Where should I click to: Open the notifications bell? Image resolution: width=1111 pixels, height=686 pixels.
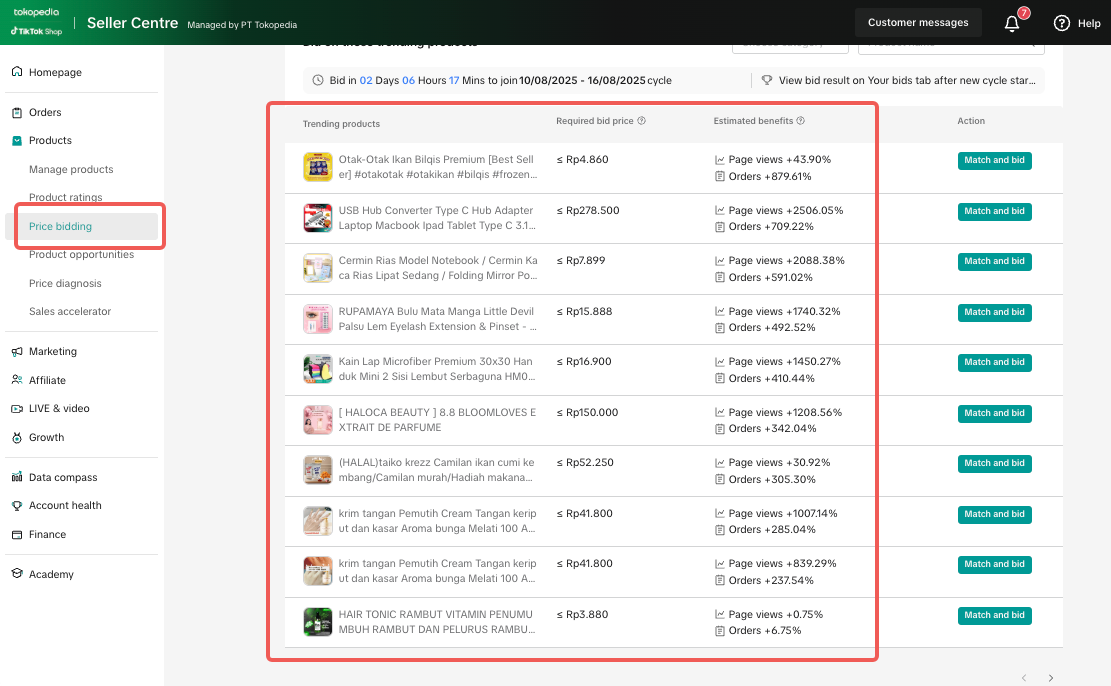point(1012,23)
